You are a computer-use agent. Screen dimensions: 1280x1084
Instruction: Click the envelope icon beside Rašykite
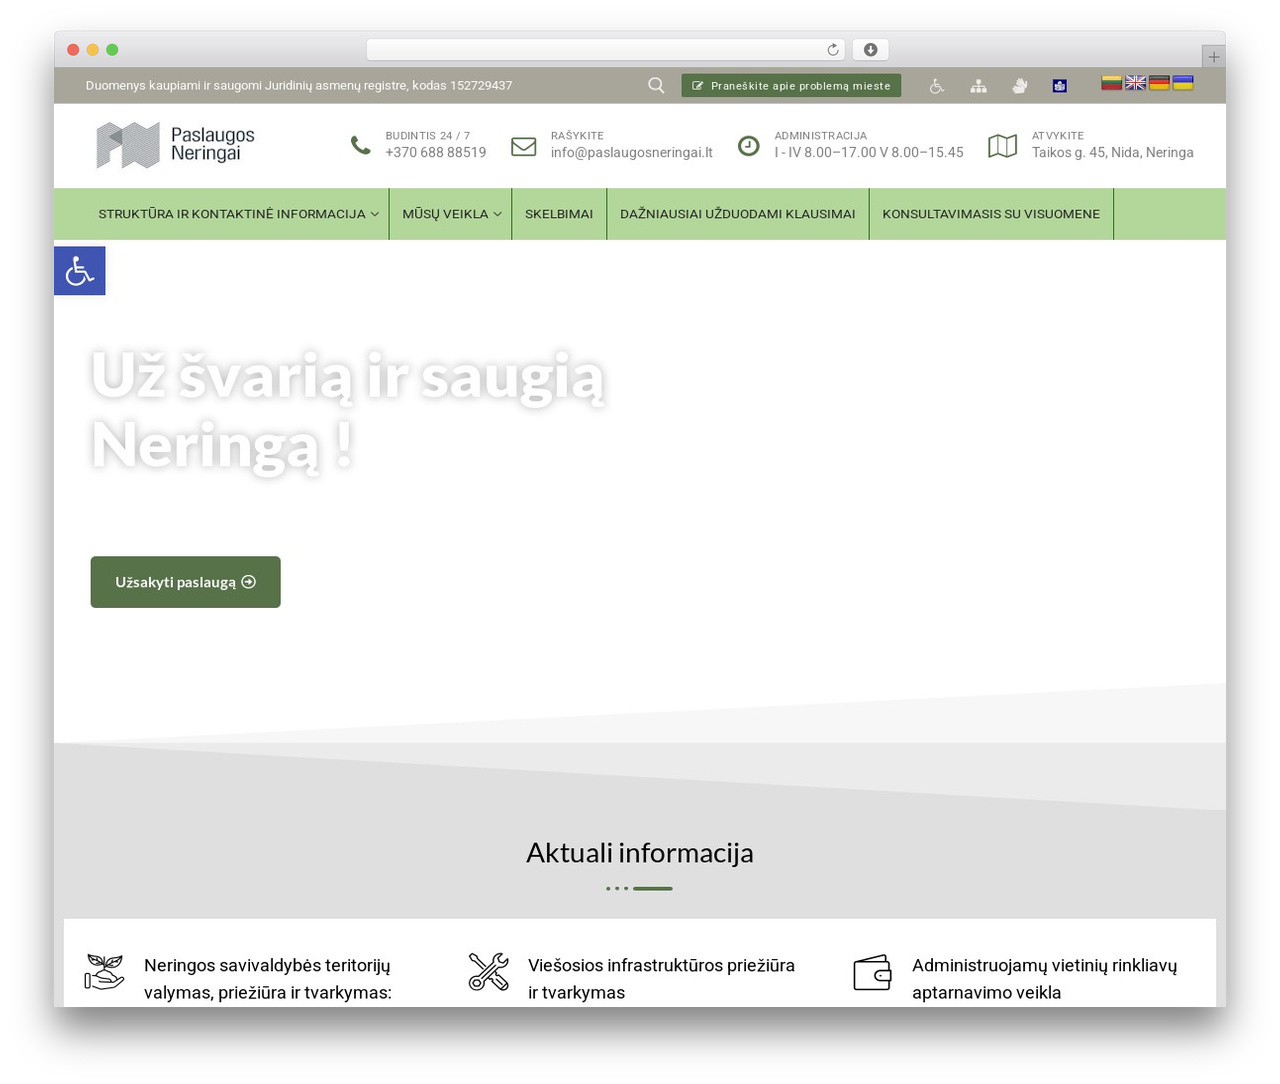pyautogui.click(x=524, y=146)
